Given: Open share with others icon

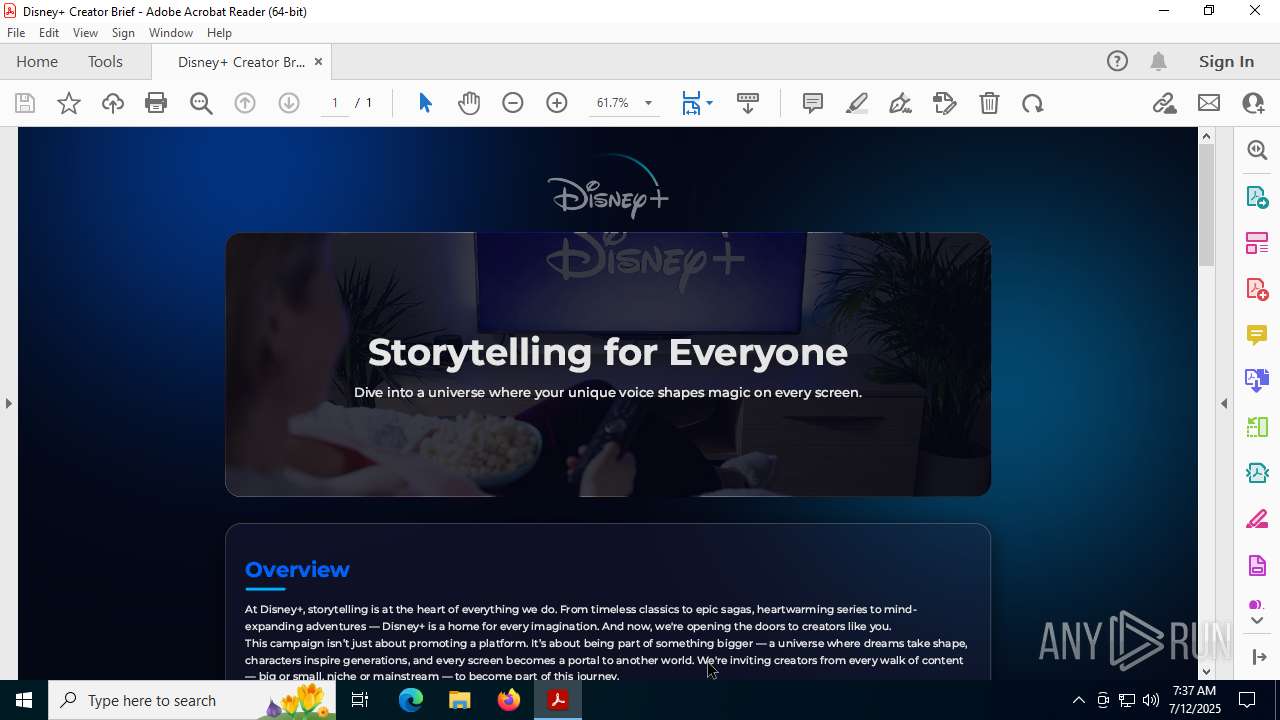Looking at the screenshot, I should point(1253,103).
